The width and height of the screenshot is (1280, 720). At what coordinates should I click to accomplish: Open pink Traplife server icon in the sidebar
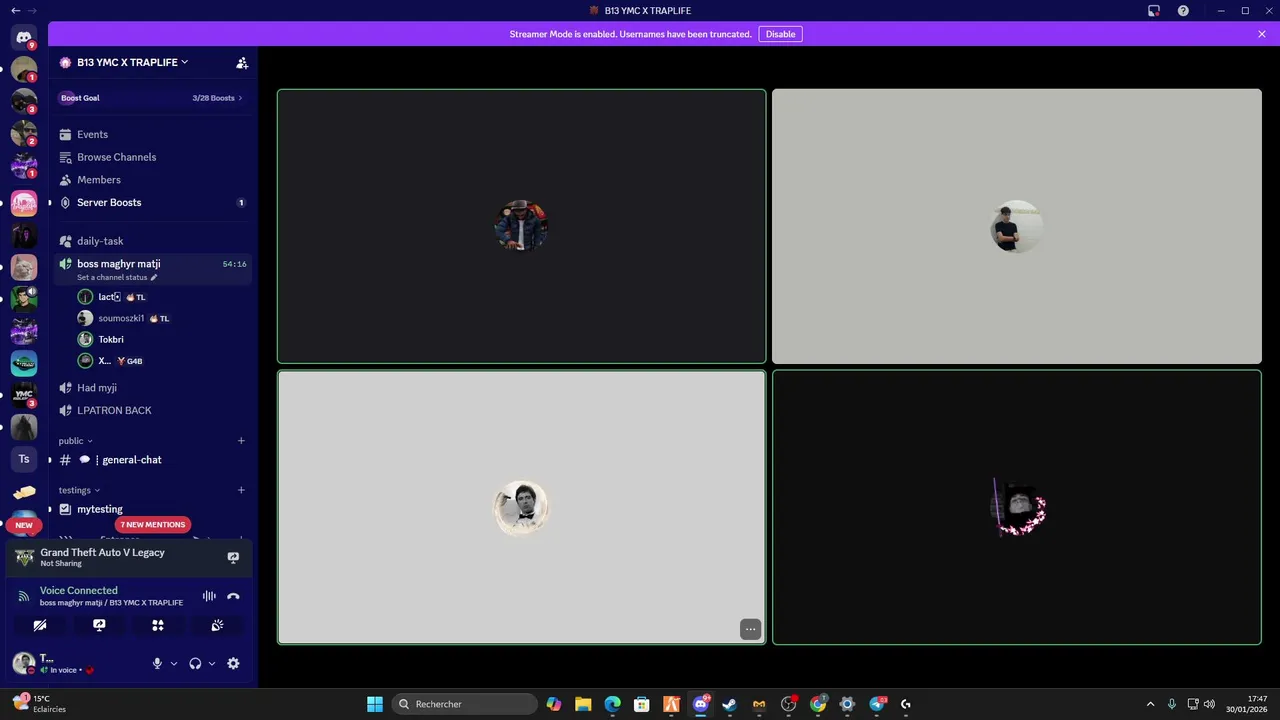tap(24, 203)
